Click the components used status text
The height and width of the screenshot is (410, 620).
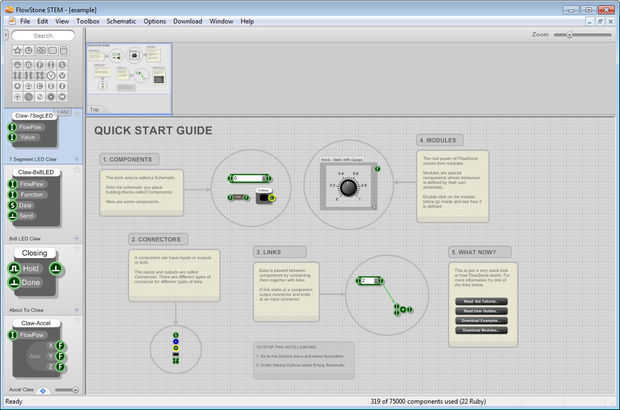coord(428,402)
